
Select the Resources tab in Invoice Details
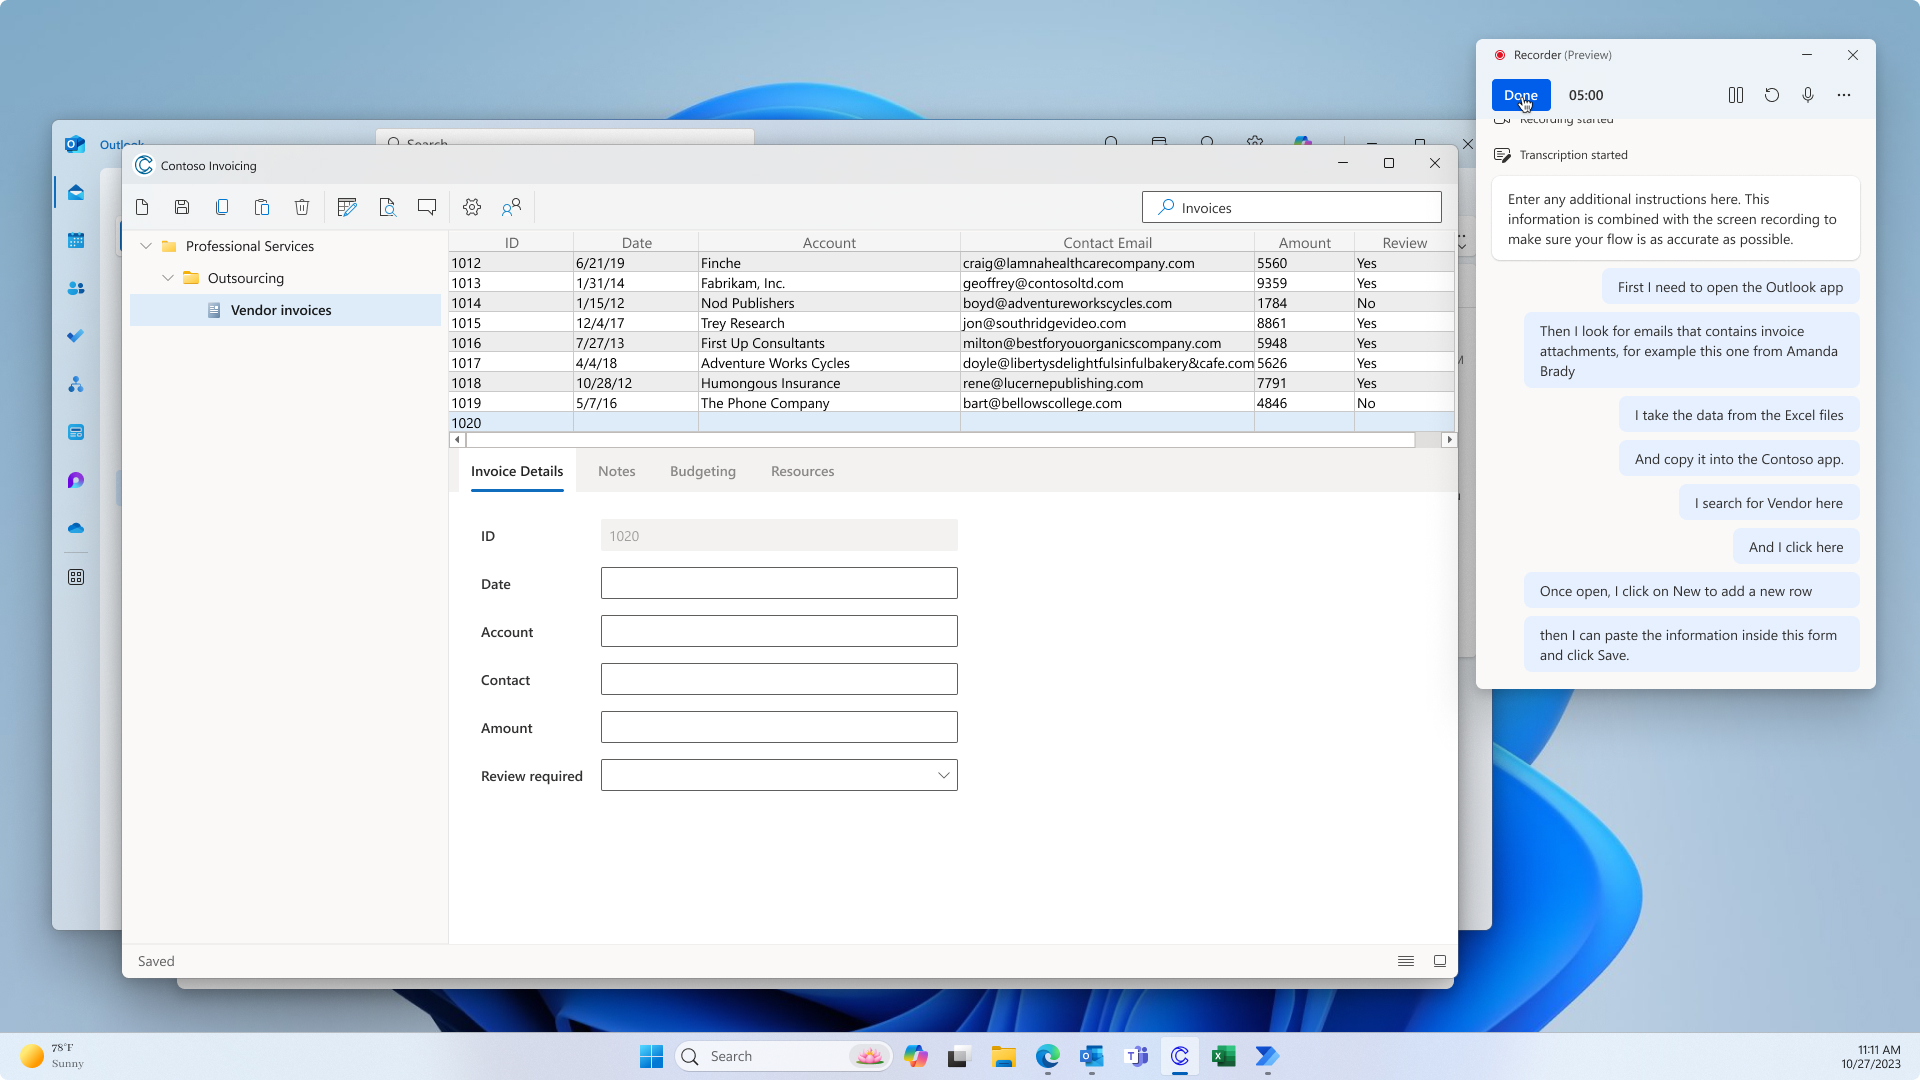tap(803, 471)
